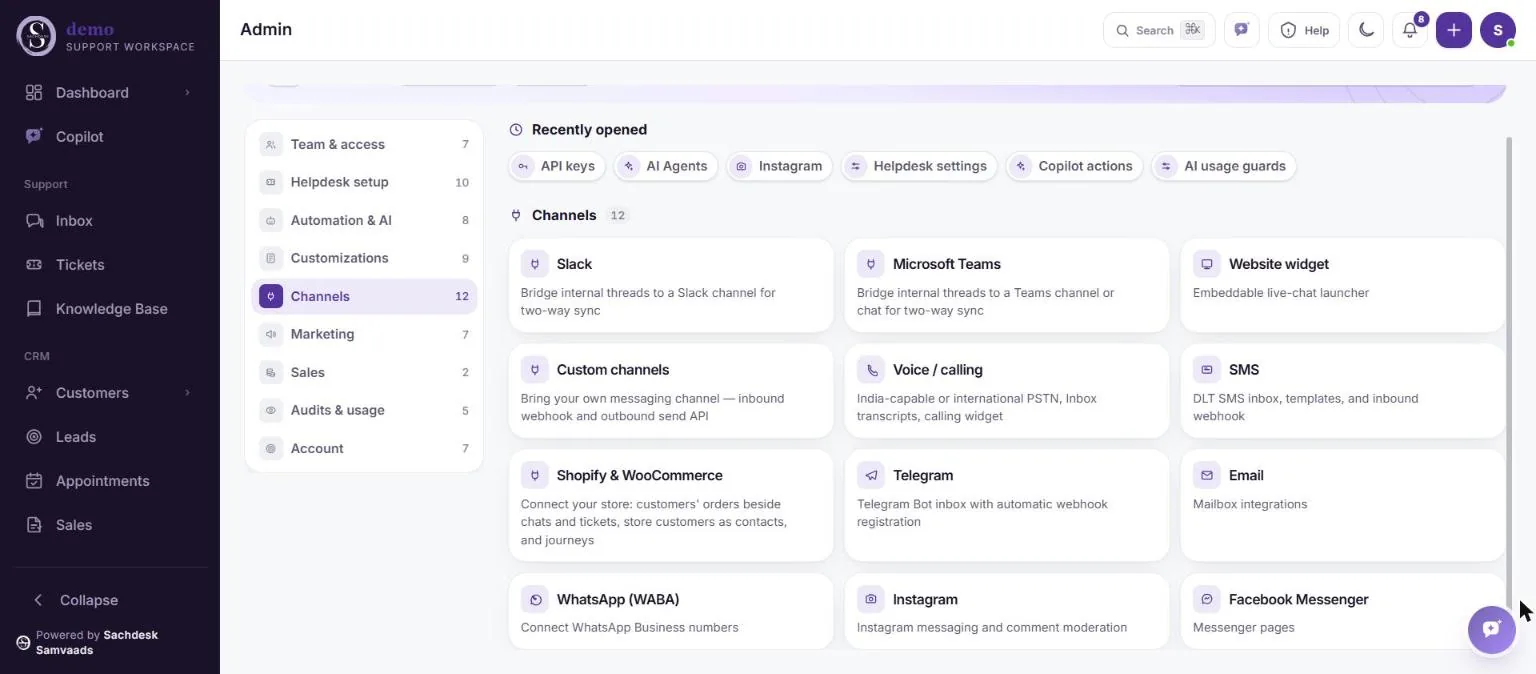
Task: Select Customizations category
Action: click(364, 259)
